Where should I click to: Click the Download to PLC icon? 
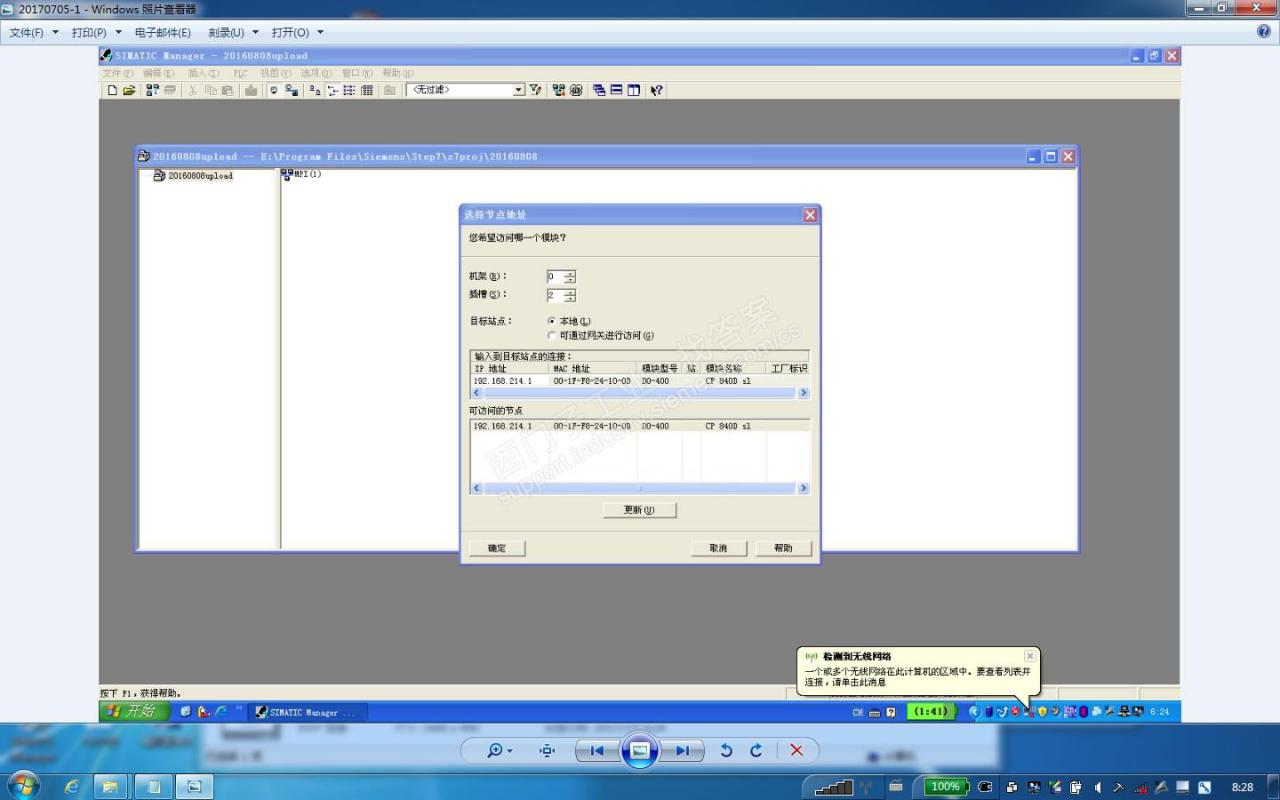coord(251,90)
